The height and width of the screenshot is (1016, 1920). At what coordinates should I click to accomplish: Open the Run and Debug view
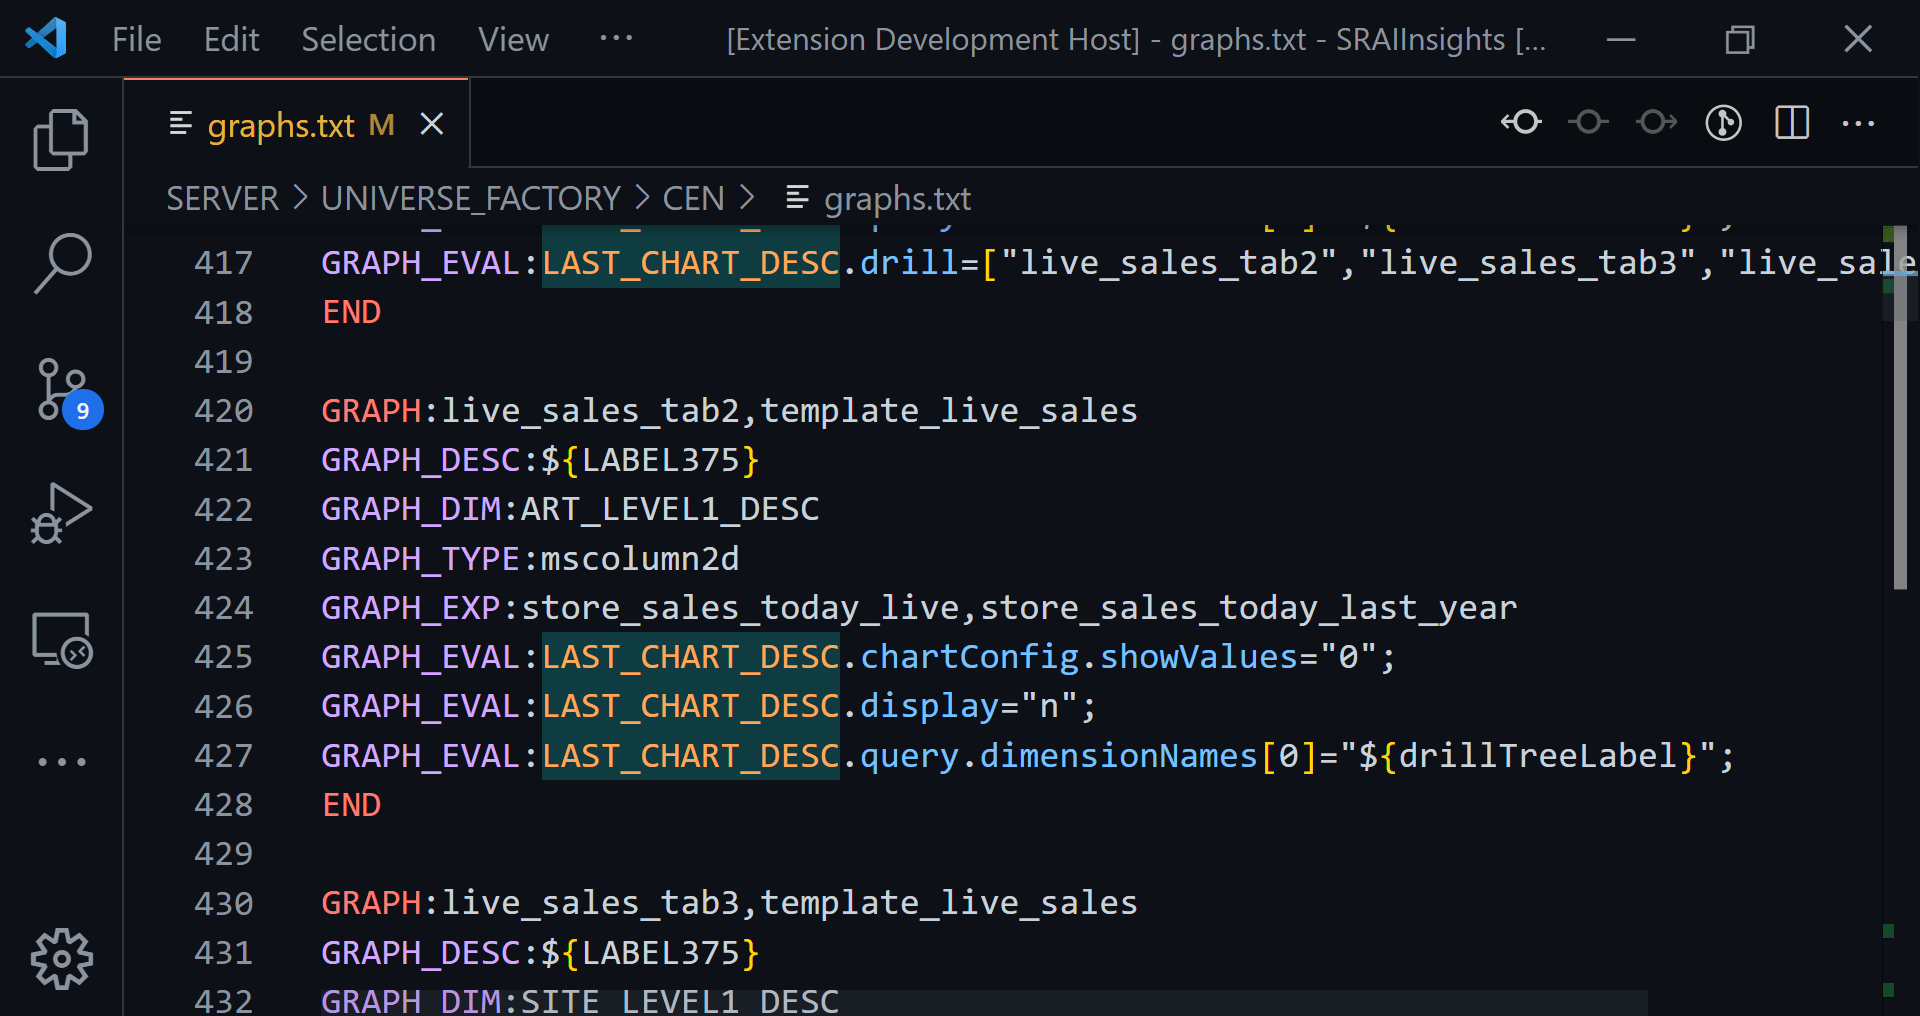(61, 514)
